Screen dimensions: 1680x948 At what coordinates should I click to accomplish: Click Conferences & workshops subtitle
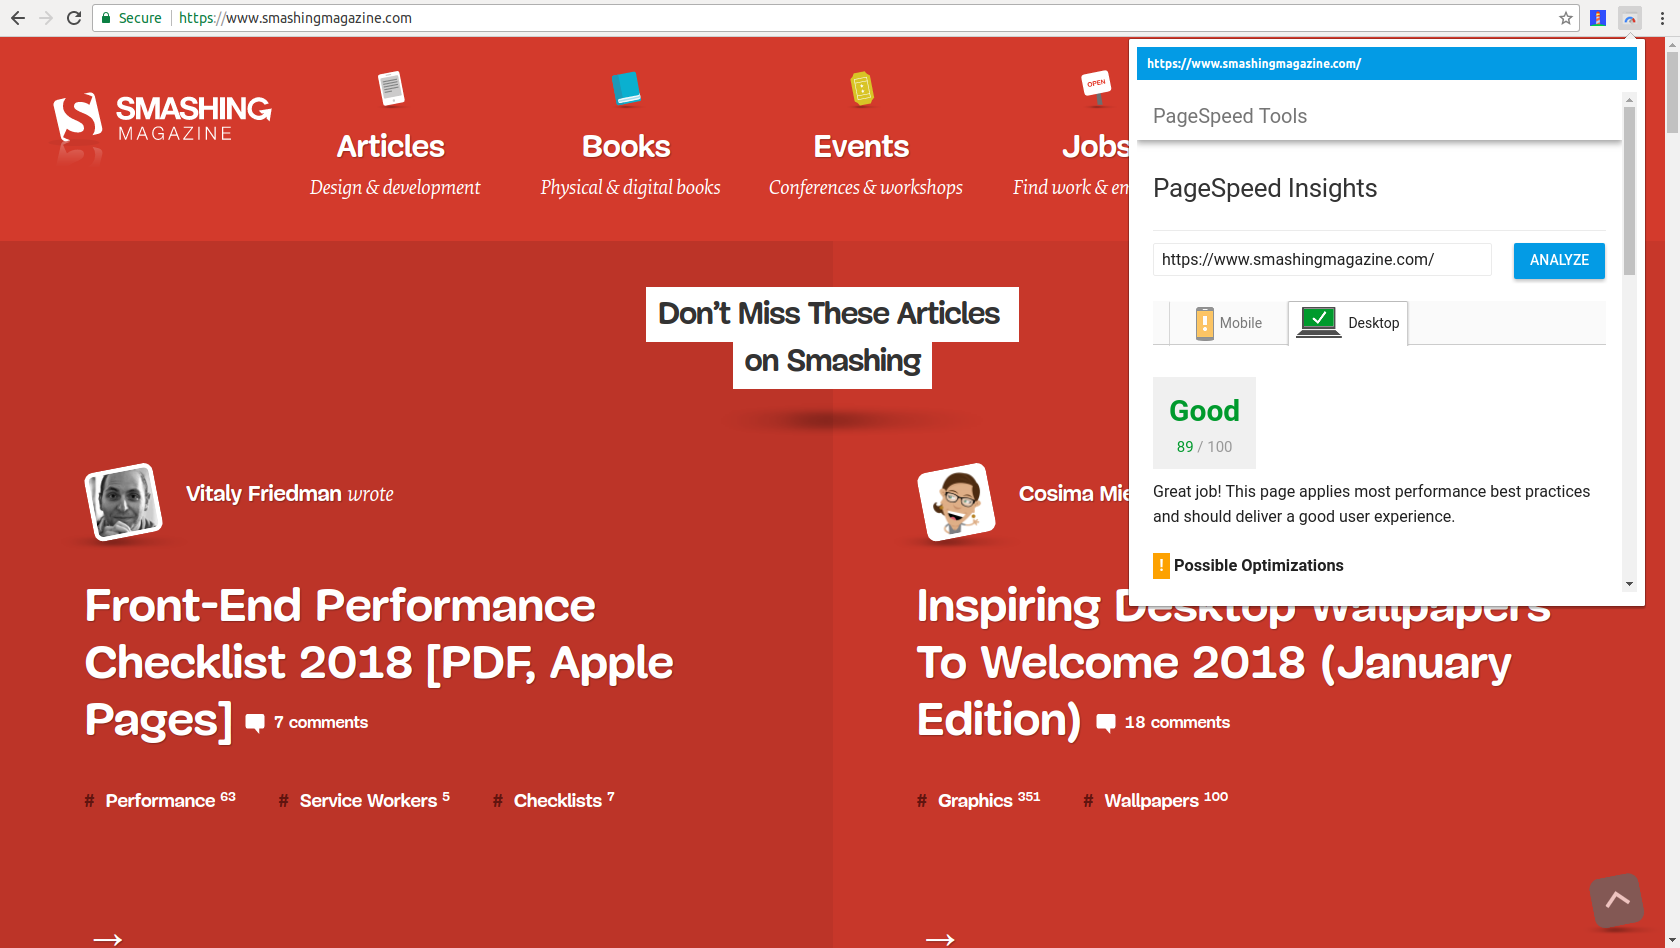[x=866, y=187]
